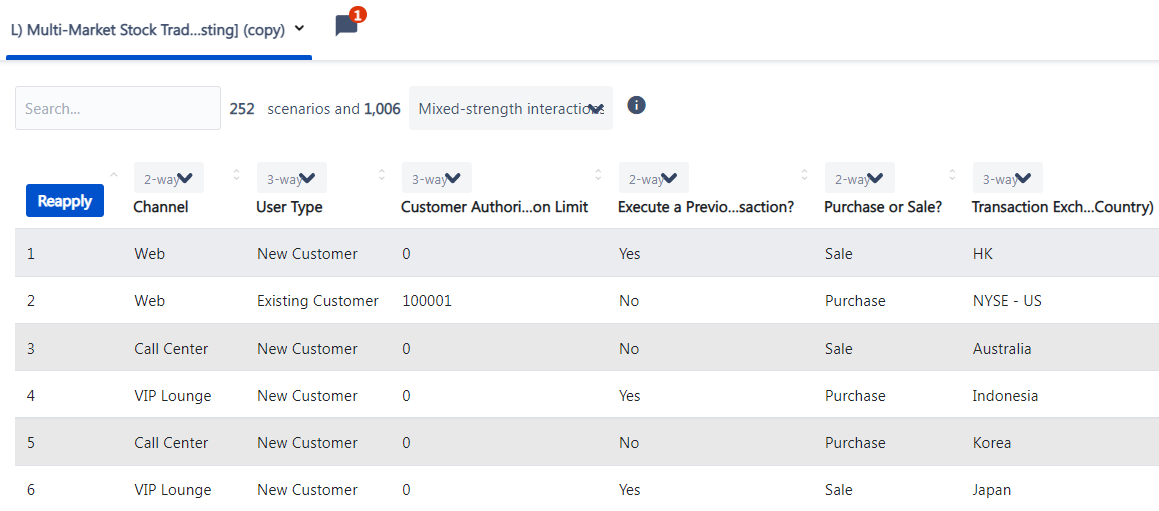Open the Mixed-strength interactions dropdown
Screen dimensions: 1159x511
(511, 108)
